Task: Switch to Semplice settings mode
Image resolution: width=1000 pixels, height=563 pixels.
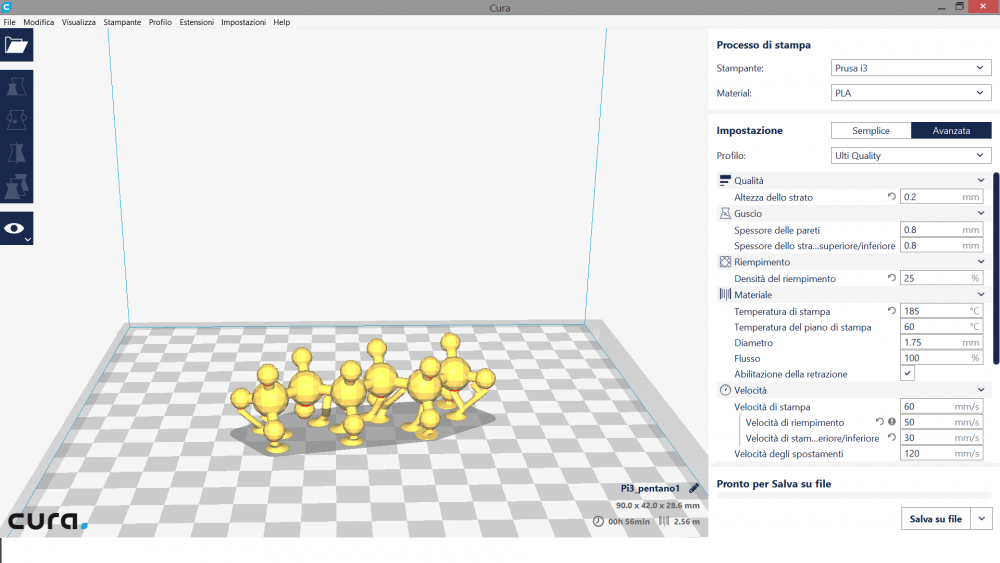Action: point(870,130)
